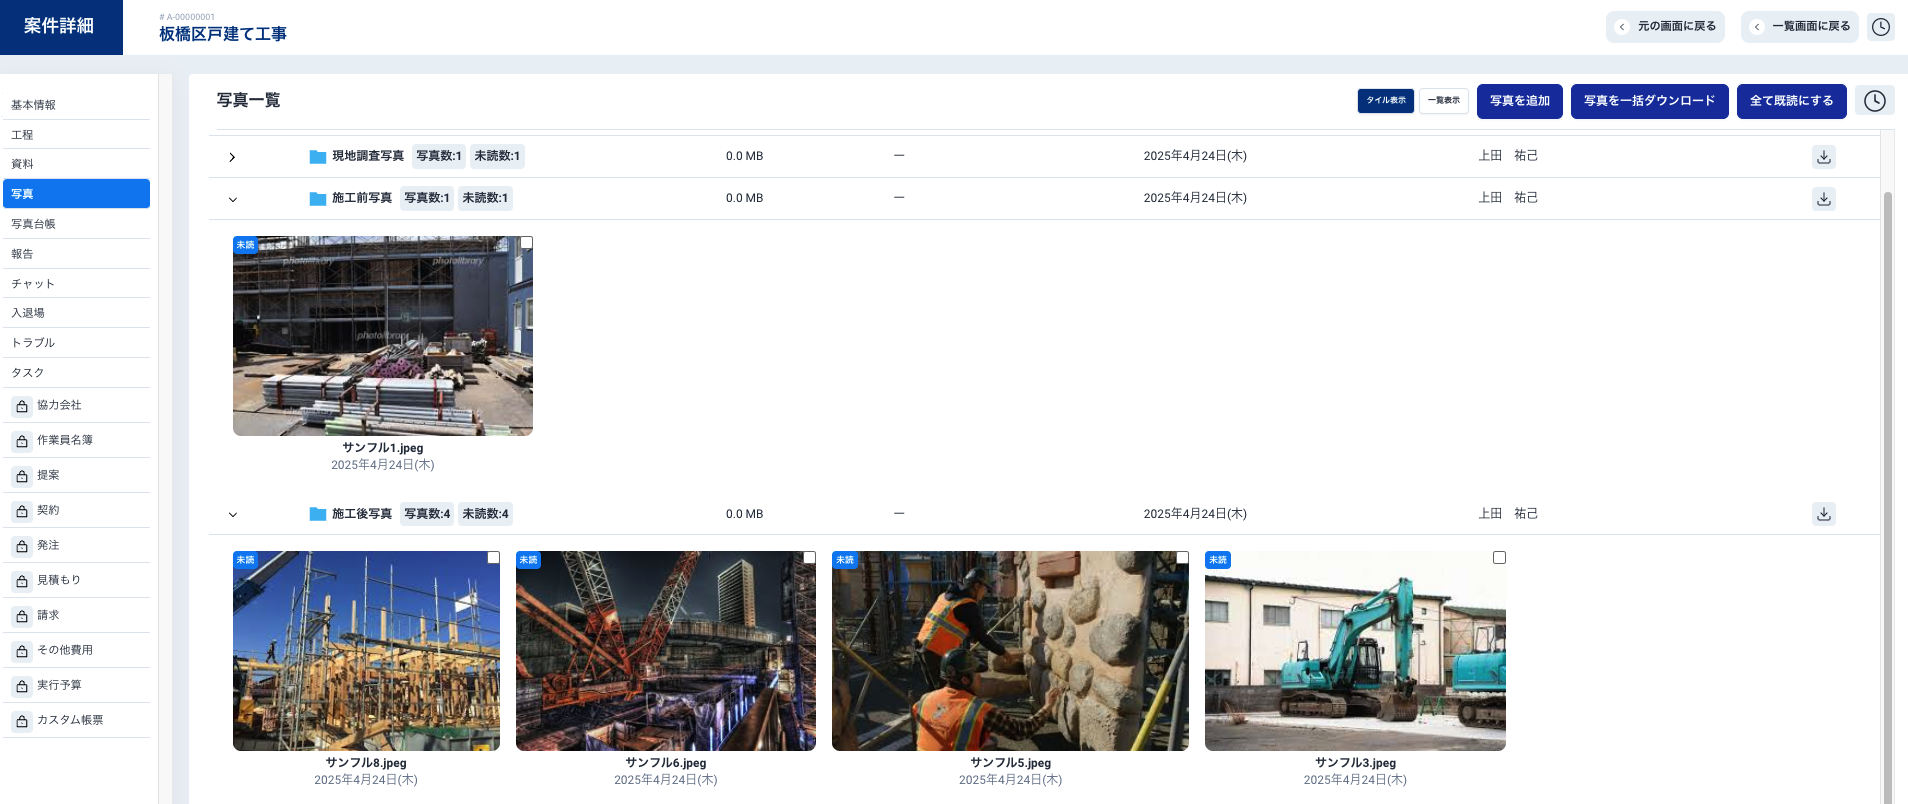Click the 施工前写真 folder icon

click(318, 199)
